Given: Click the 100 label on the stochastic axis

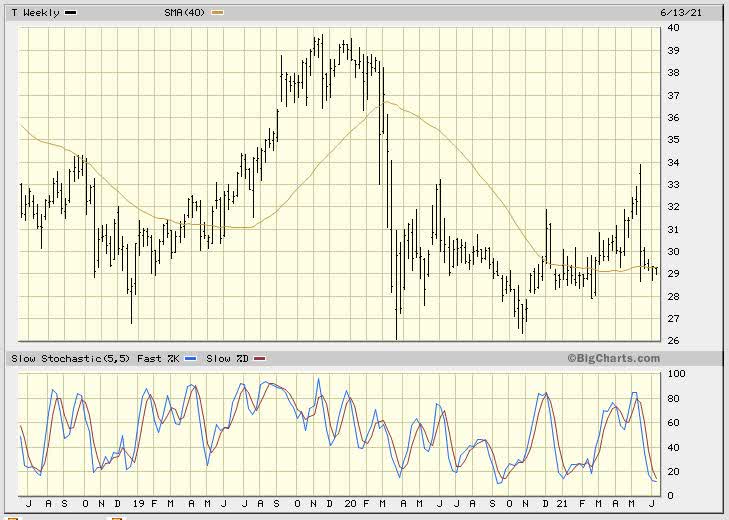Looking at the screenshot, I should pyautogui.click(x=676, y=373).
